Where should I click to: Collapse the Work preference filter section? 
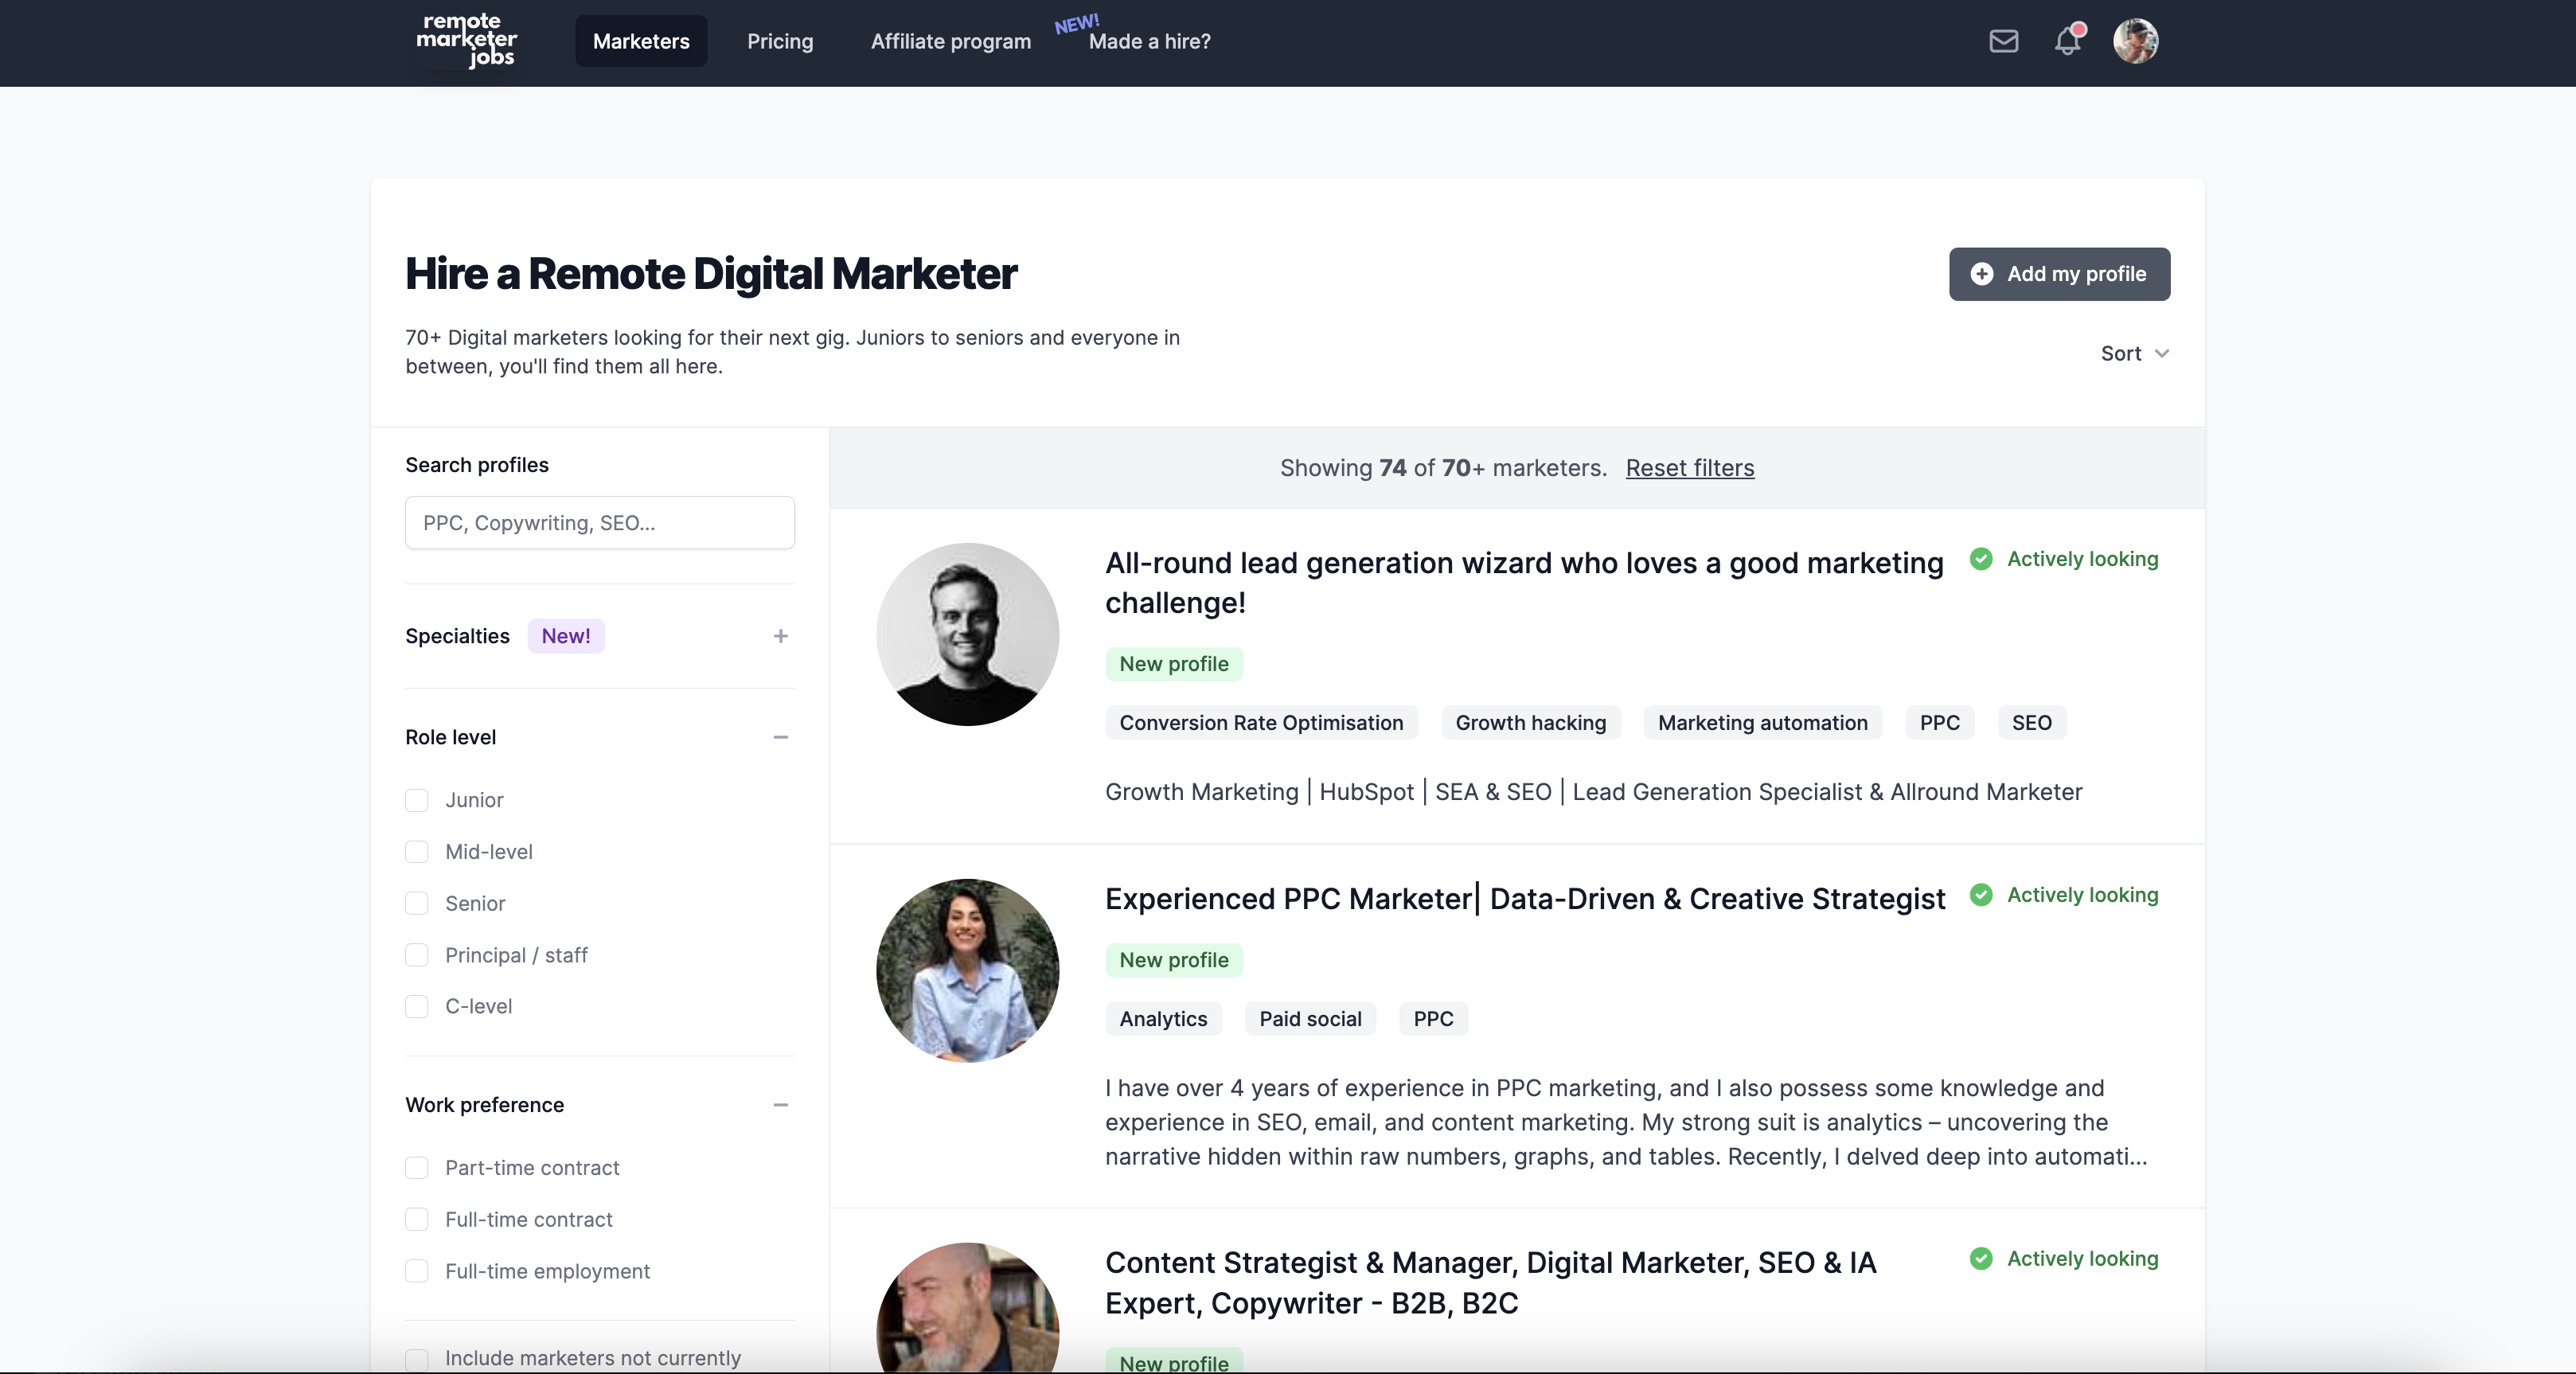780,1105
